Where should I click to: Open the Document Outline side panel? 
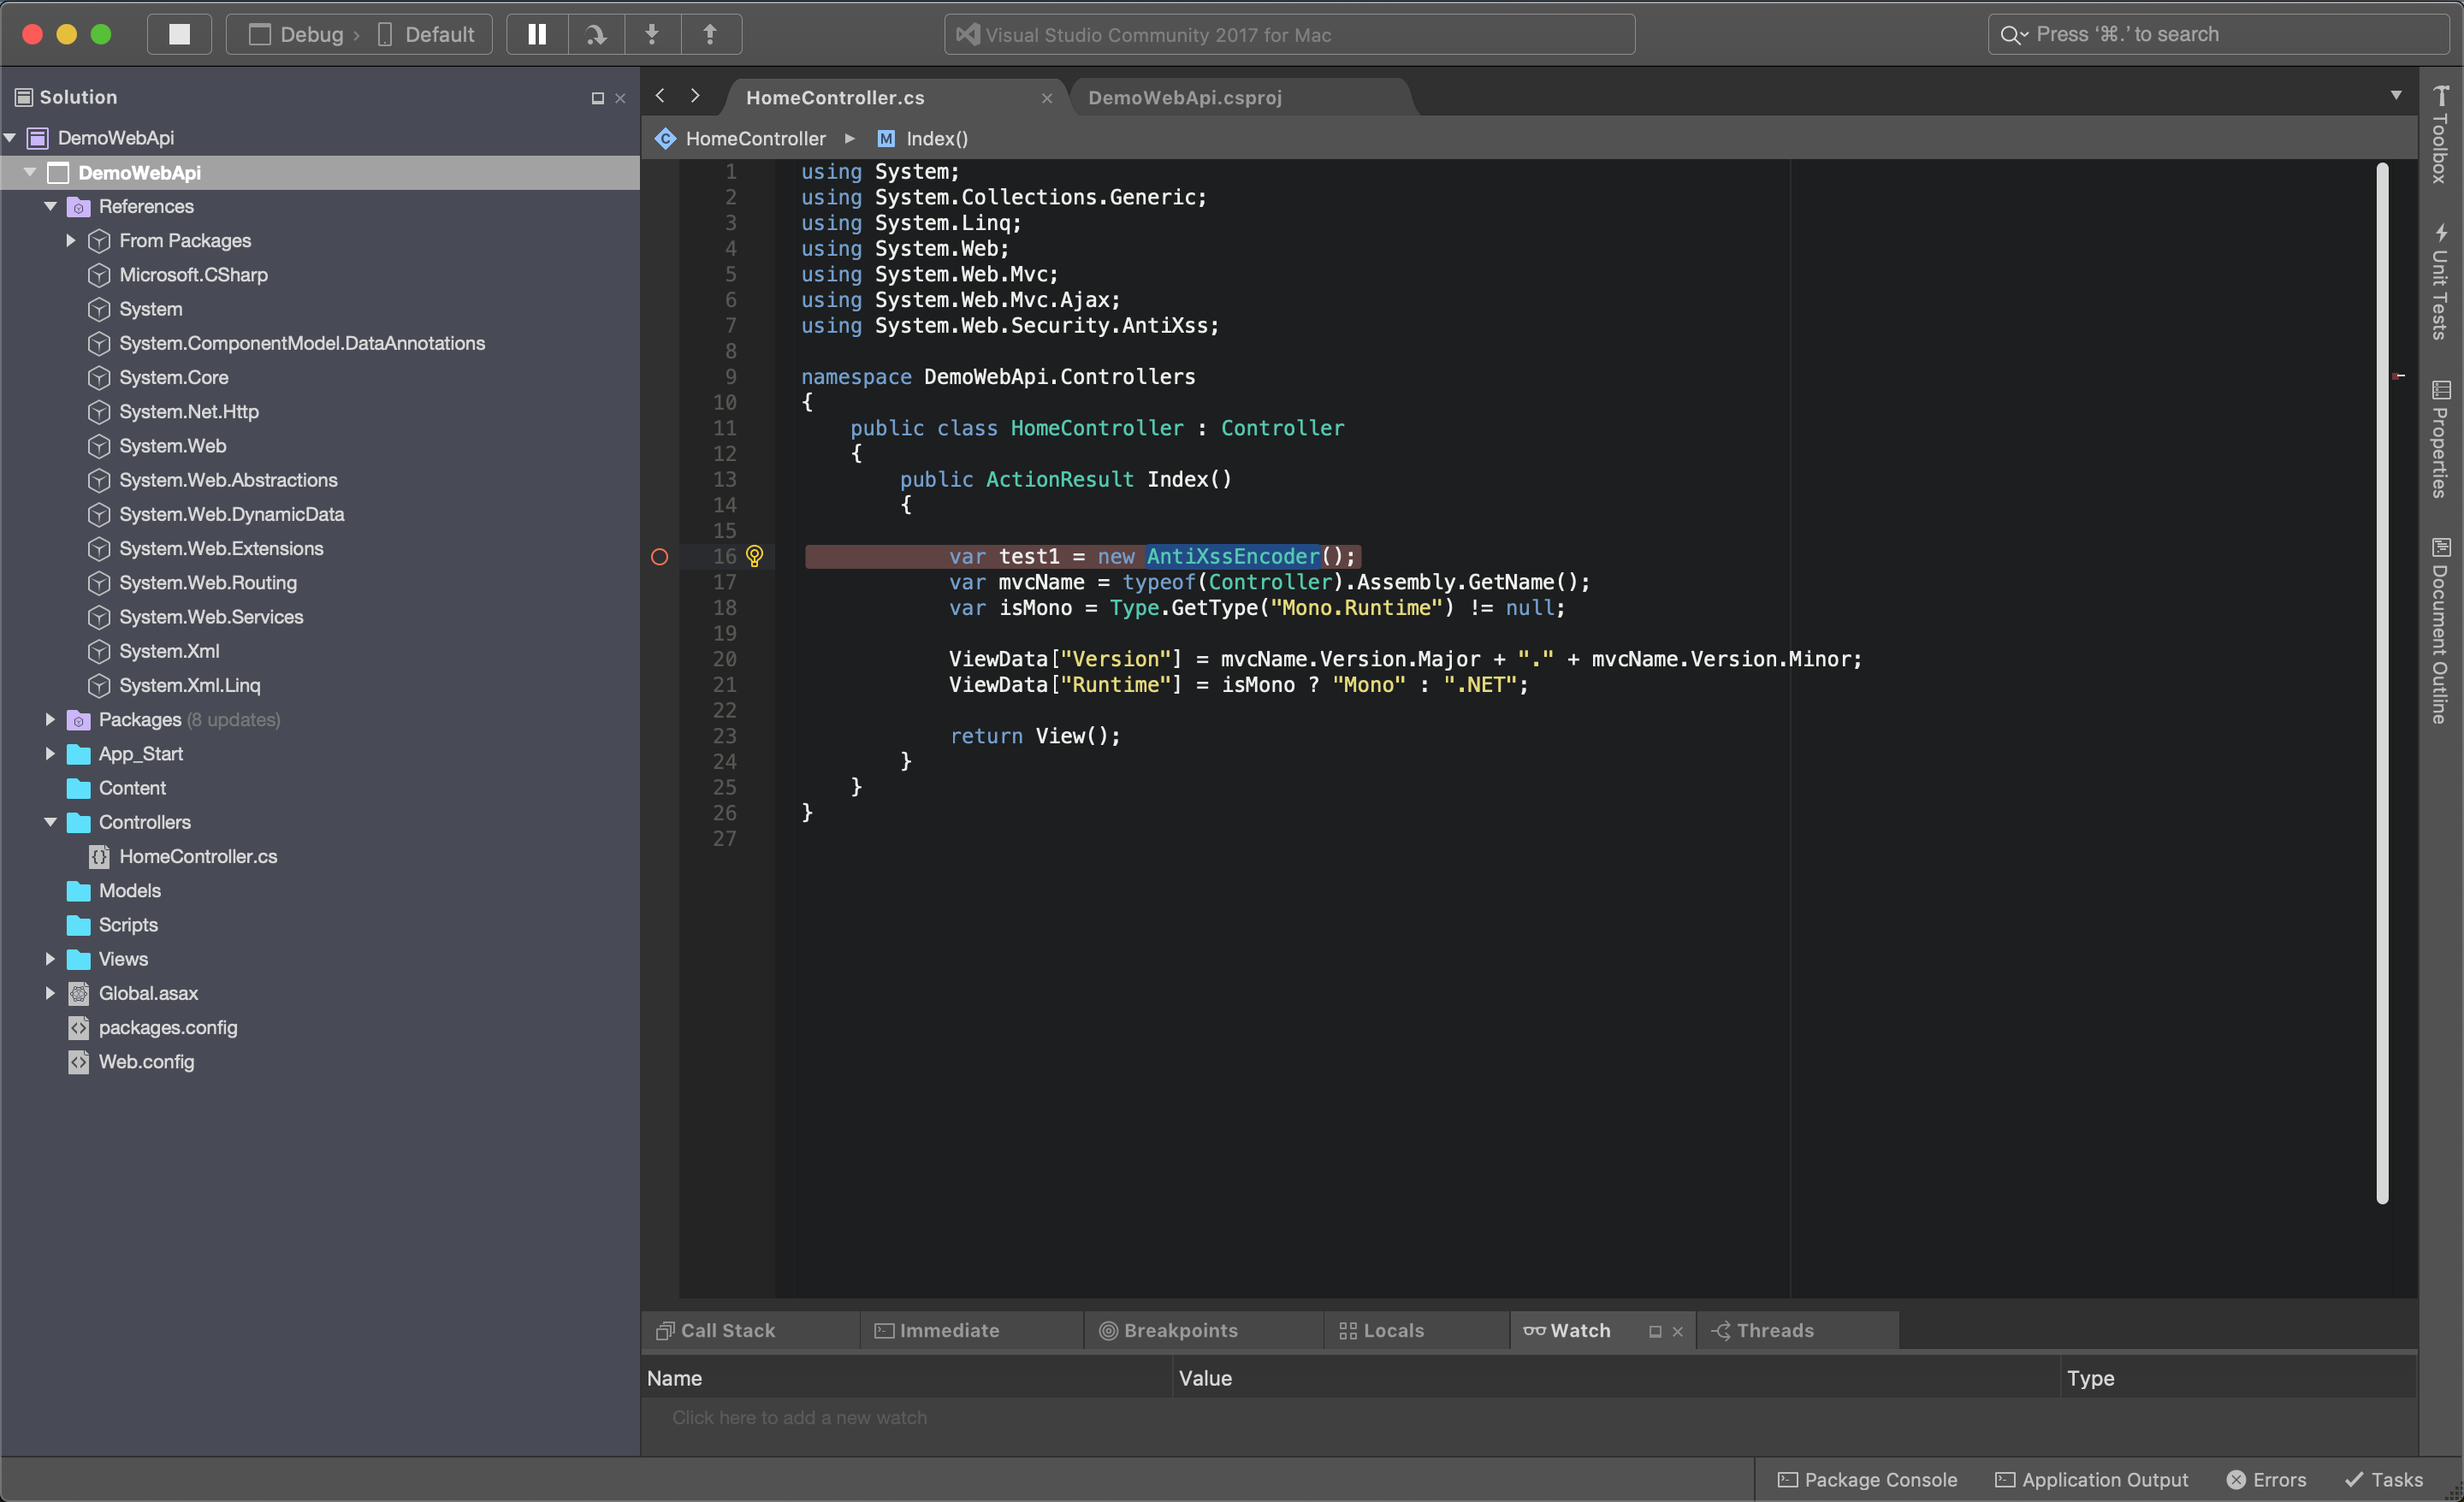tap(2441, 631)
